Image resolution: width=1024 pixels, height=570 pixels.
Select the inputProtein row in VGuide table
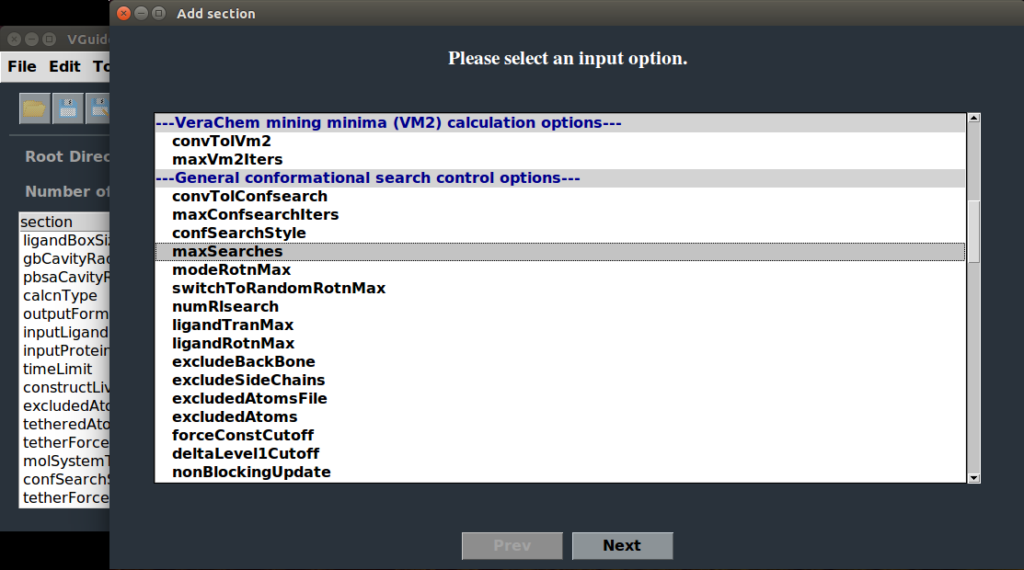tap(65, 350)
